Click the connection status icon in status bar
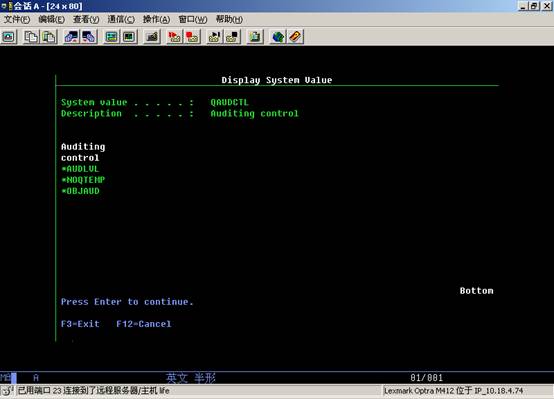Screen dimensions: 554x399 coord(7,391)
